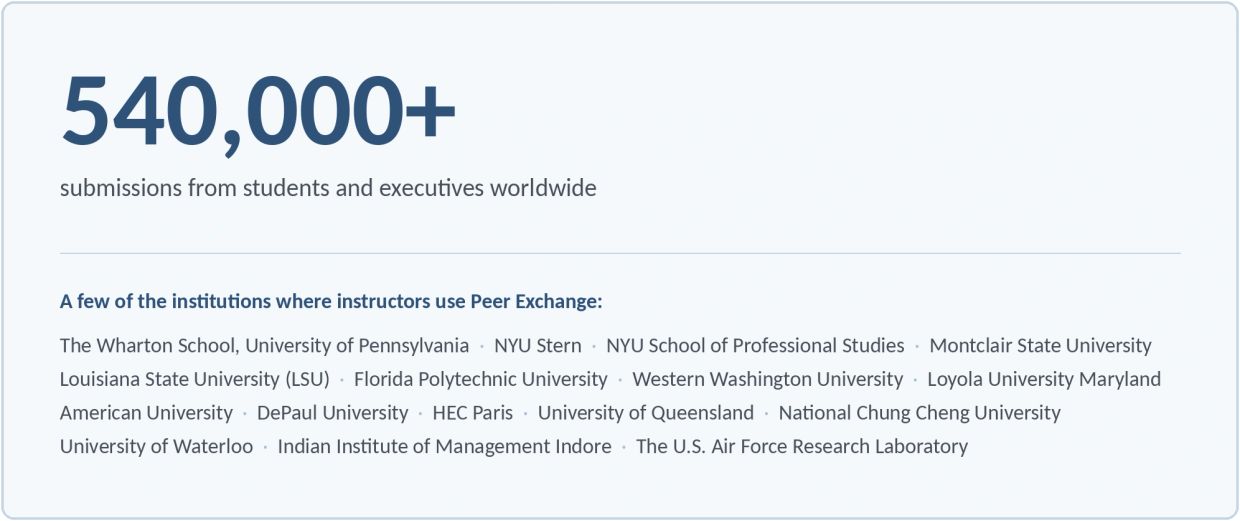Select DePaul University entry
The height and width of the screenshot is (521, 1240).
332,413
